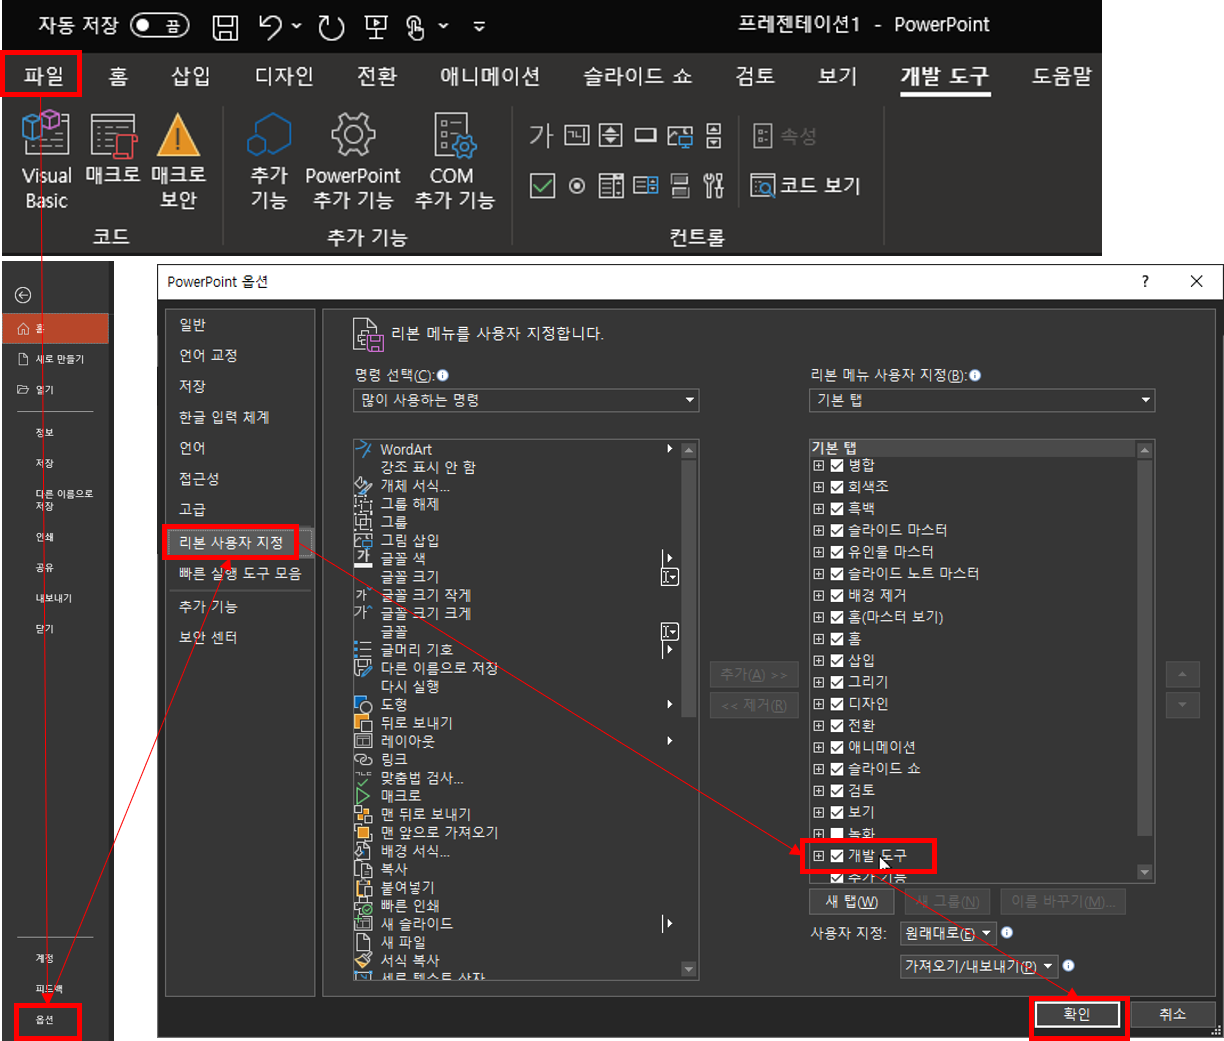Click the Save icon in title bar
This screenshot has height=1041, width=1224.
pyautogui.click(x=226, y=27)
